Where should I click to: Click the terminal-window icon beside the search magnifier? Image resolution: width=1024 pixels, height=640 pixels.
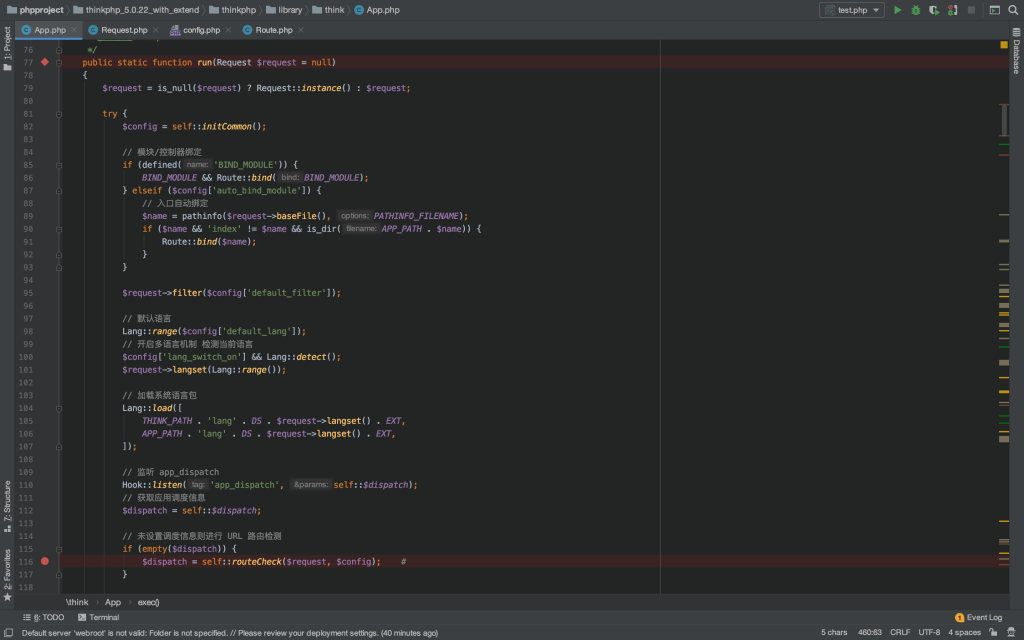tap(994, 10)
